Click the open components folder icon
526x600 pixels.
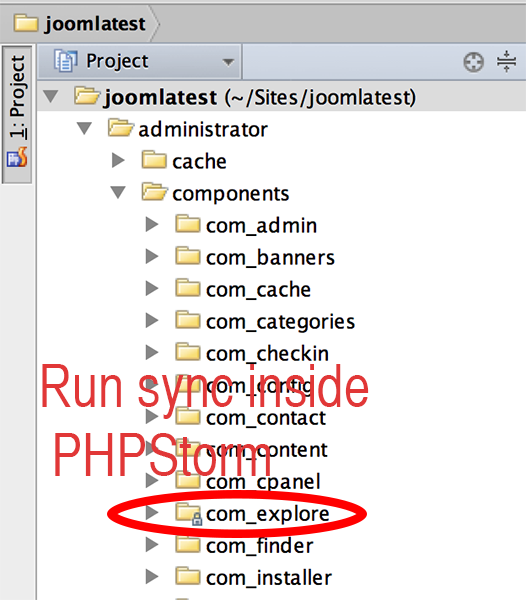(154, 192)
